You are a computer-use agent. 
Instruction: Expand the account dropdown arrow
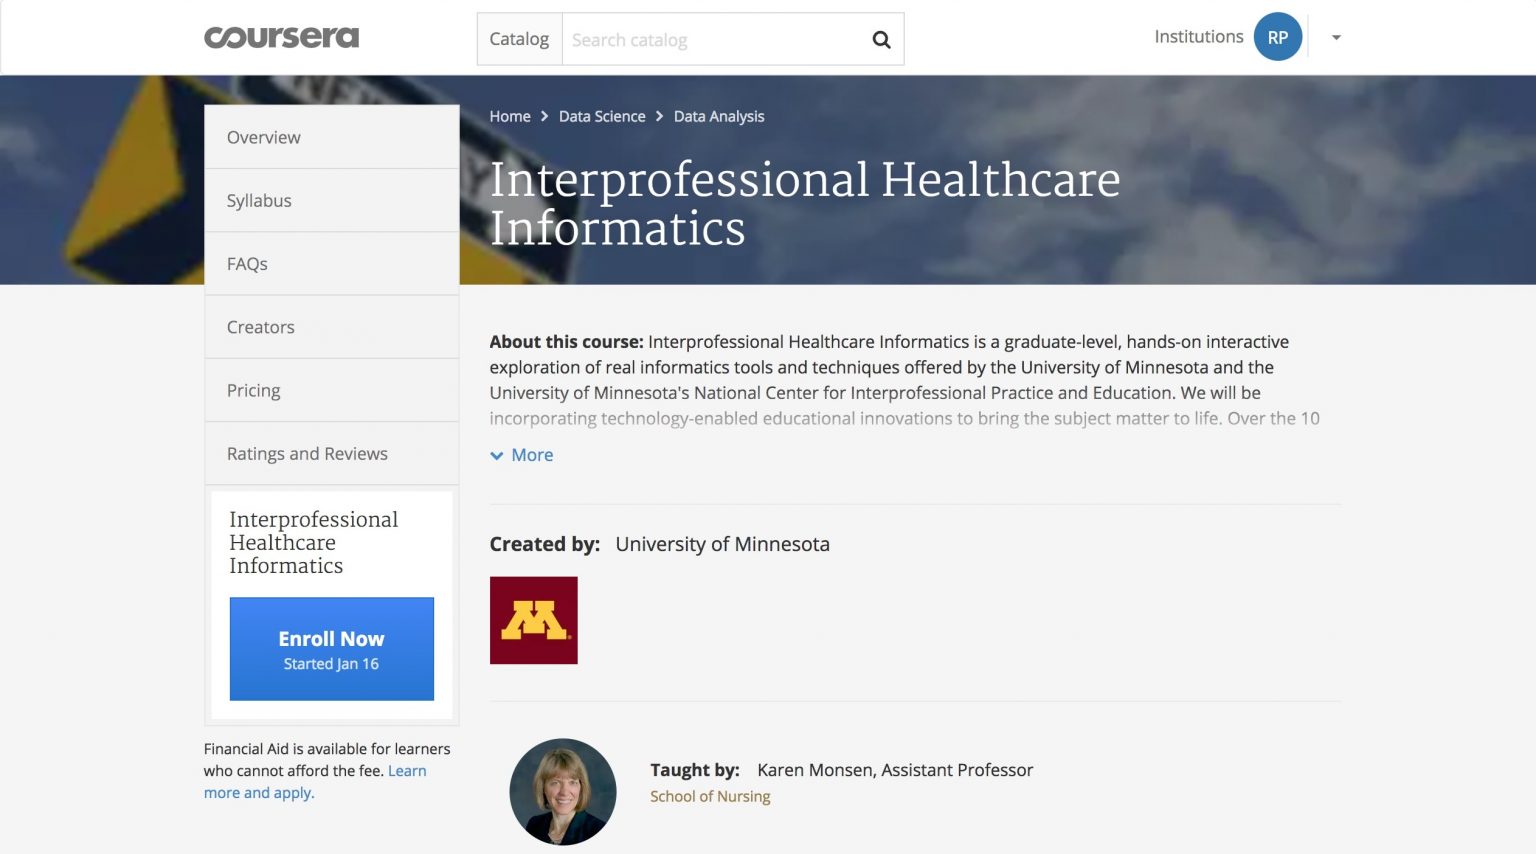1336,38
